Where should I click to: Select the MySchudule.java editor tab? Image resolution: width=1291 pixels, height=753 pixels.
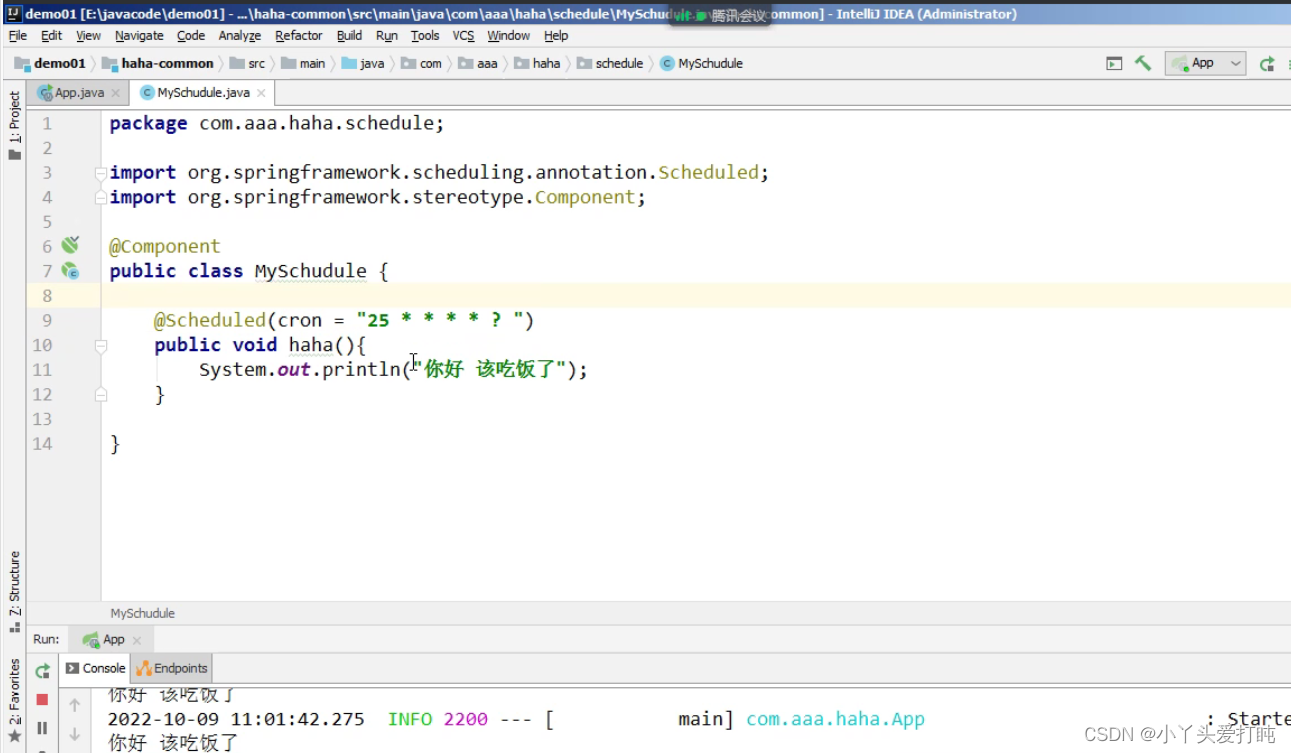tap(203, 92)
